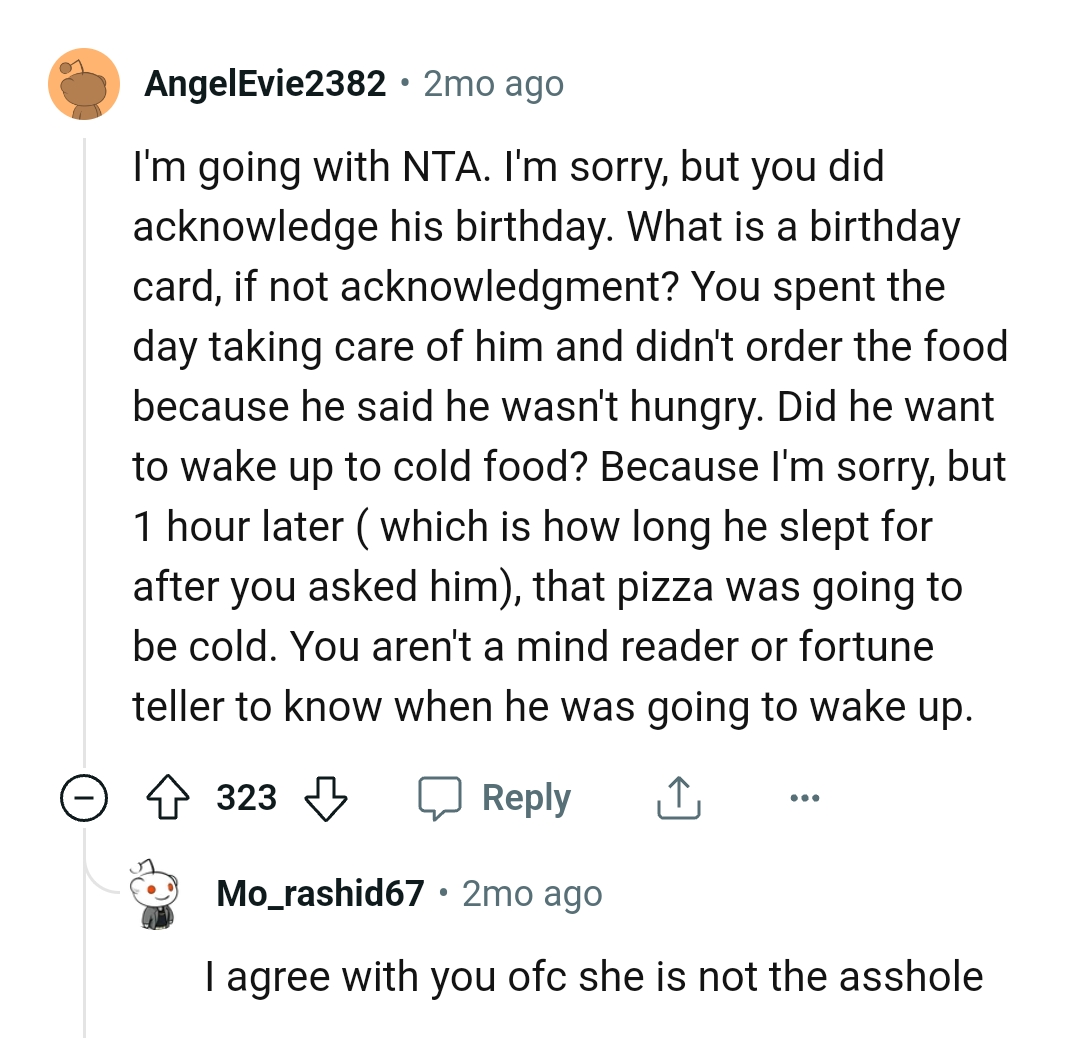
Task: Downvote AngelEvie2382's comment
Action: (x=327, y=797)
